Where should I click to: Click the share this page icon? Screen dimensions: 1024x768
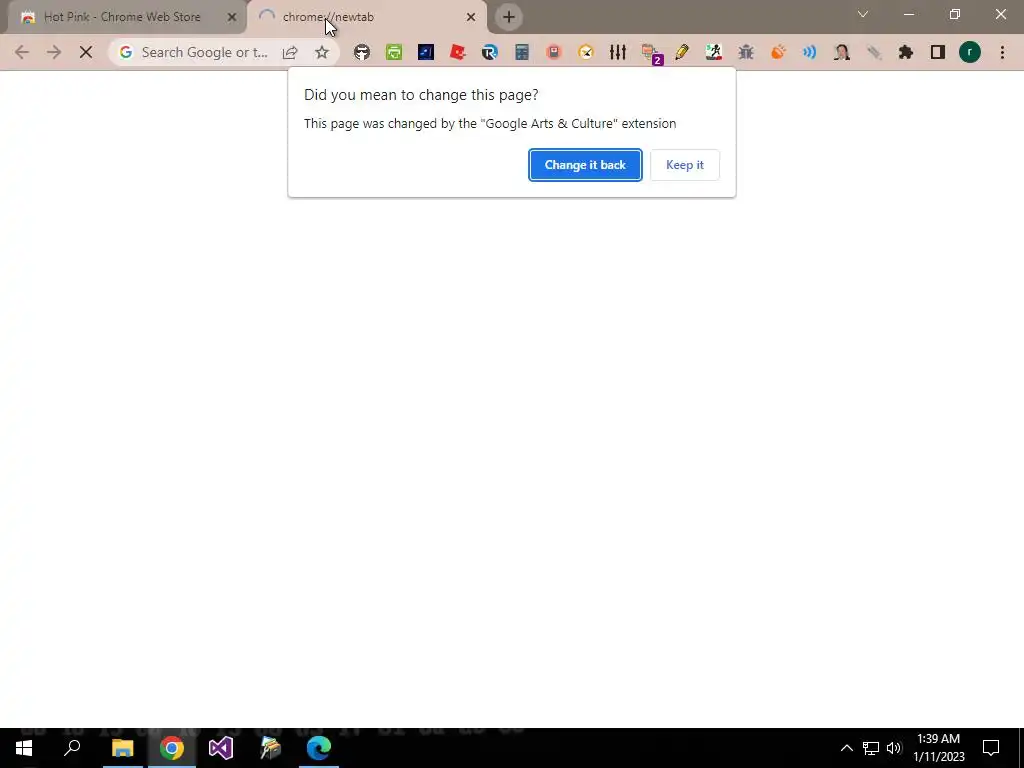290,52
